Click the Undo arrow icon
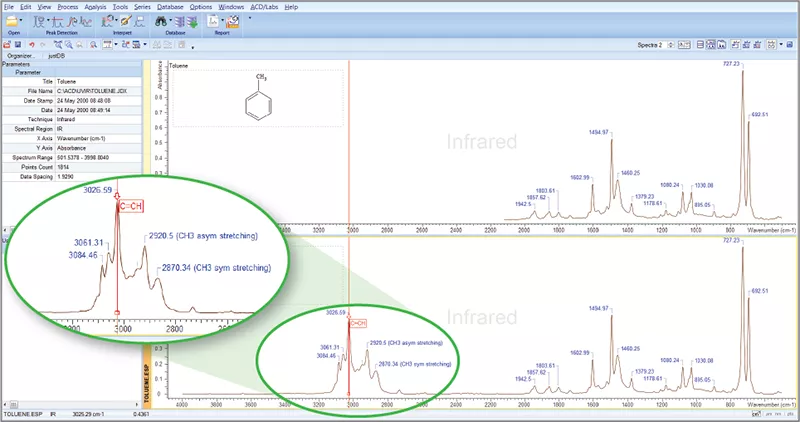 click(x=32, y=45)
